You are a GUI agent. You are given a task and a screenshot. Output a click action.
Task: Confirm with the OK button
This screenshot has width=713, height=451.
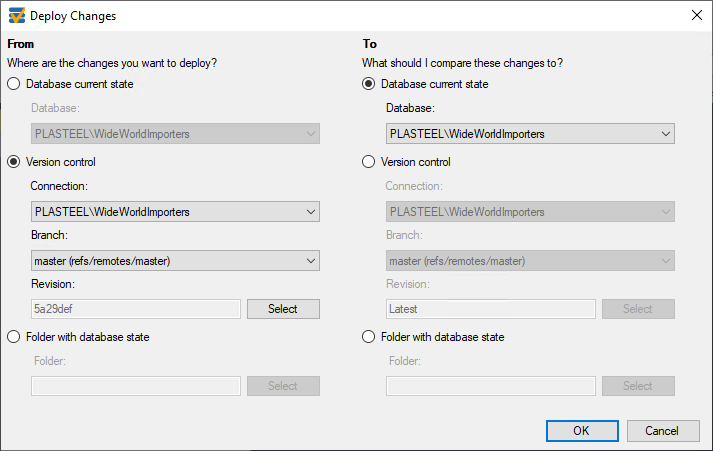pyautogui.click(x=582, y=431)
